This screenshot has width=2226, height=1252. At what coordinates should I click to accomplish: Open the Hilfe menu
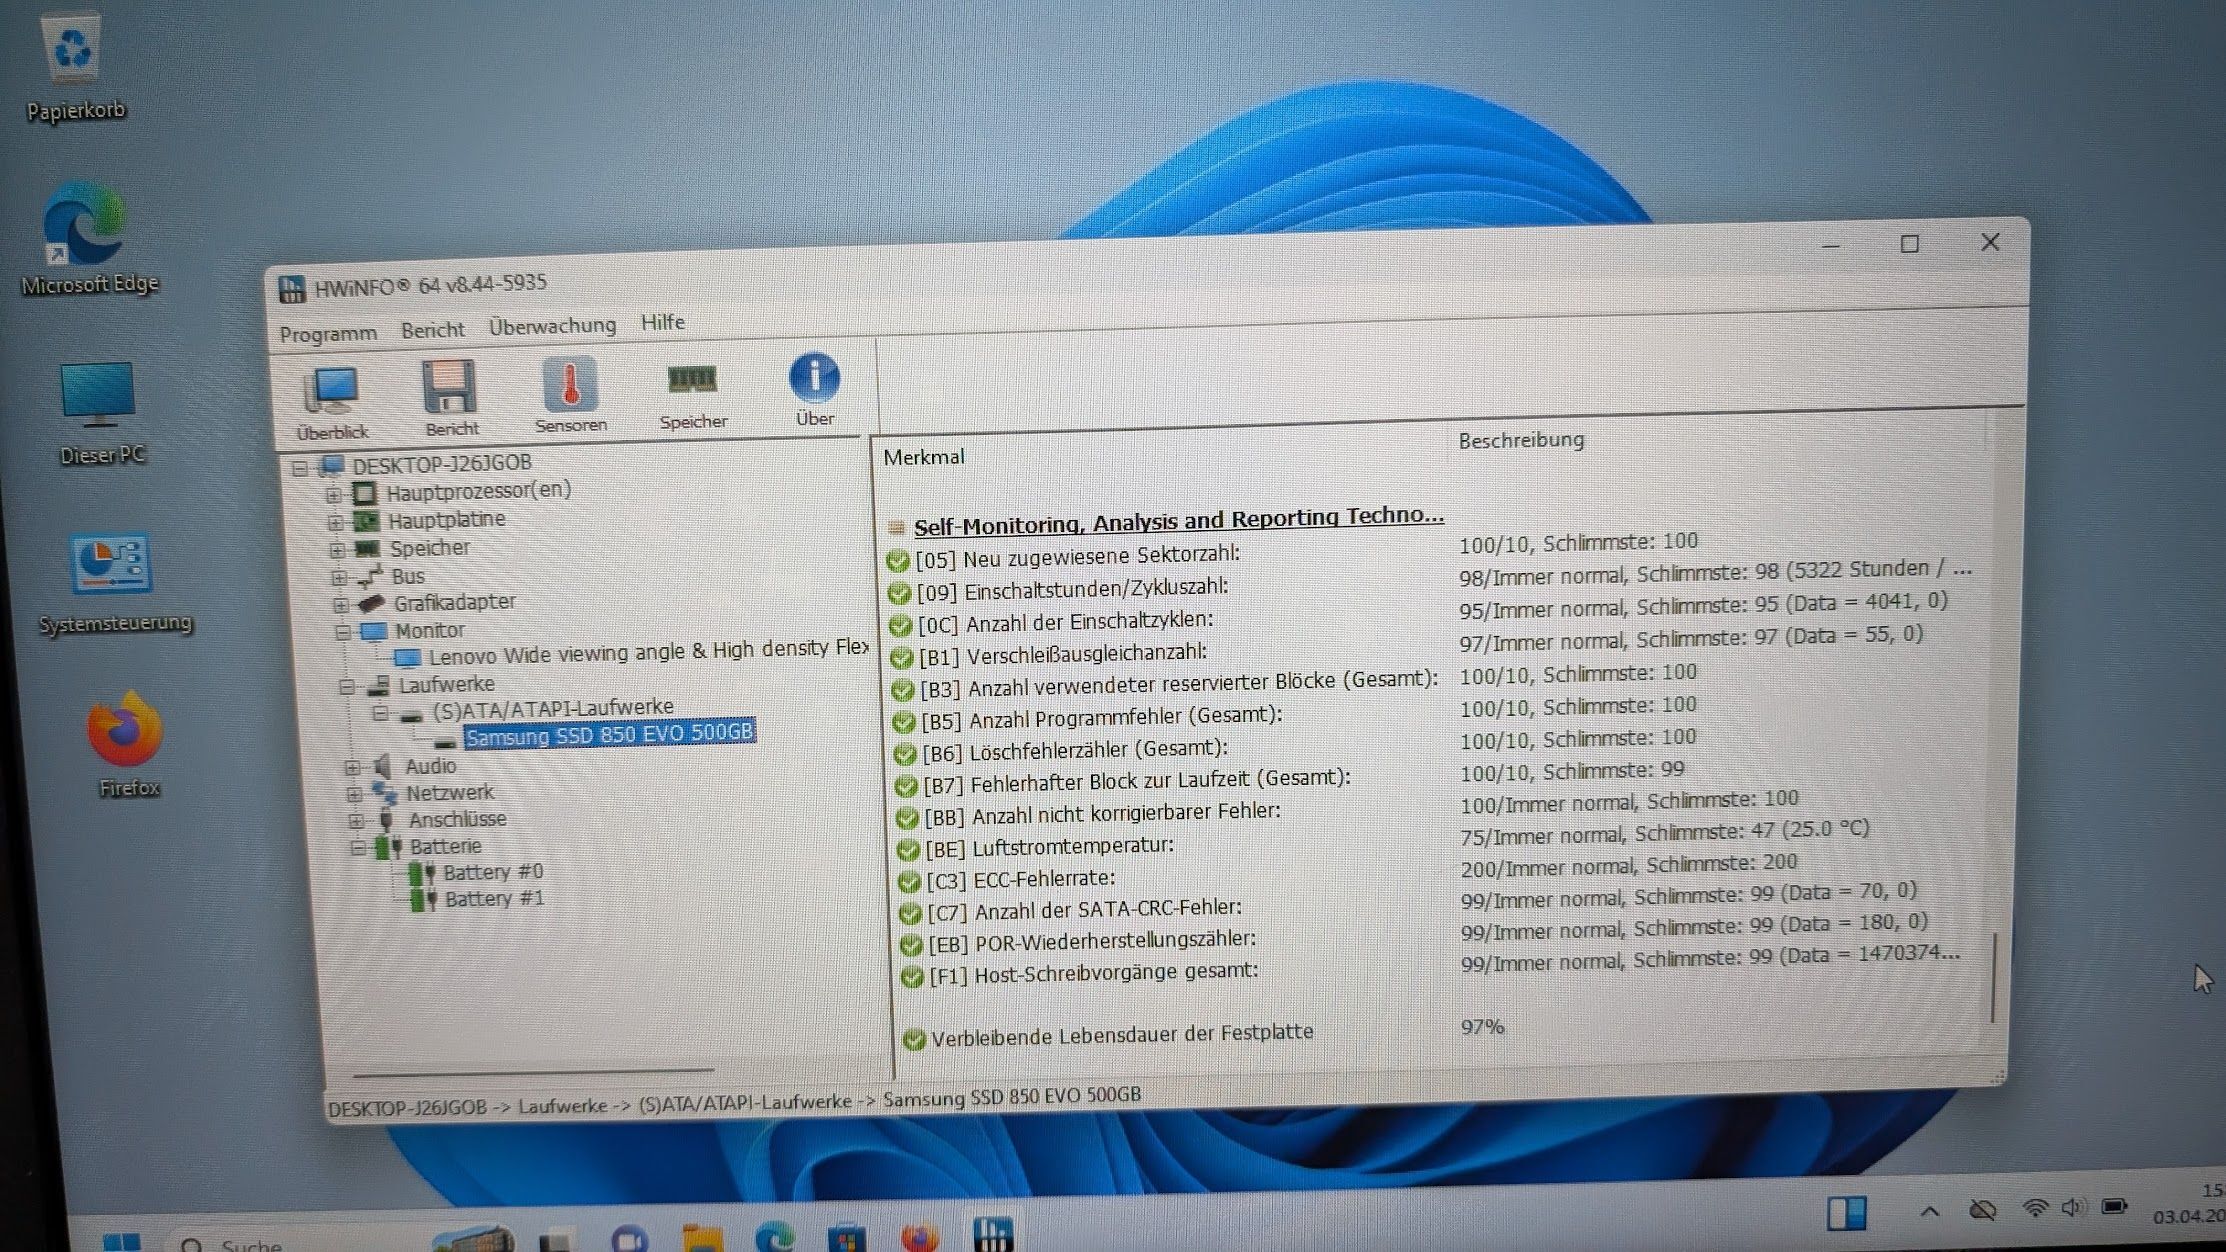[x=663, y=322]
